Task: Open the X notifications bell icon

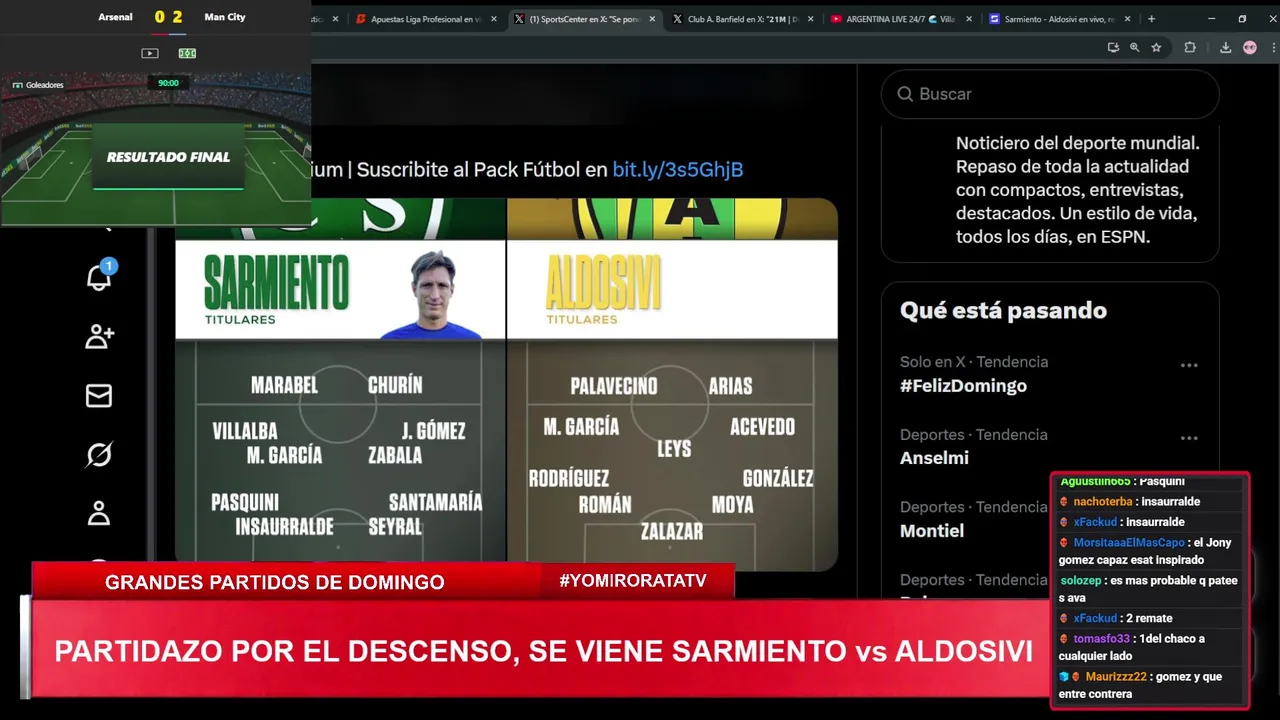Action: 99,277
